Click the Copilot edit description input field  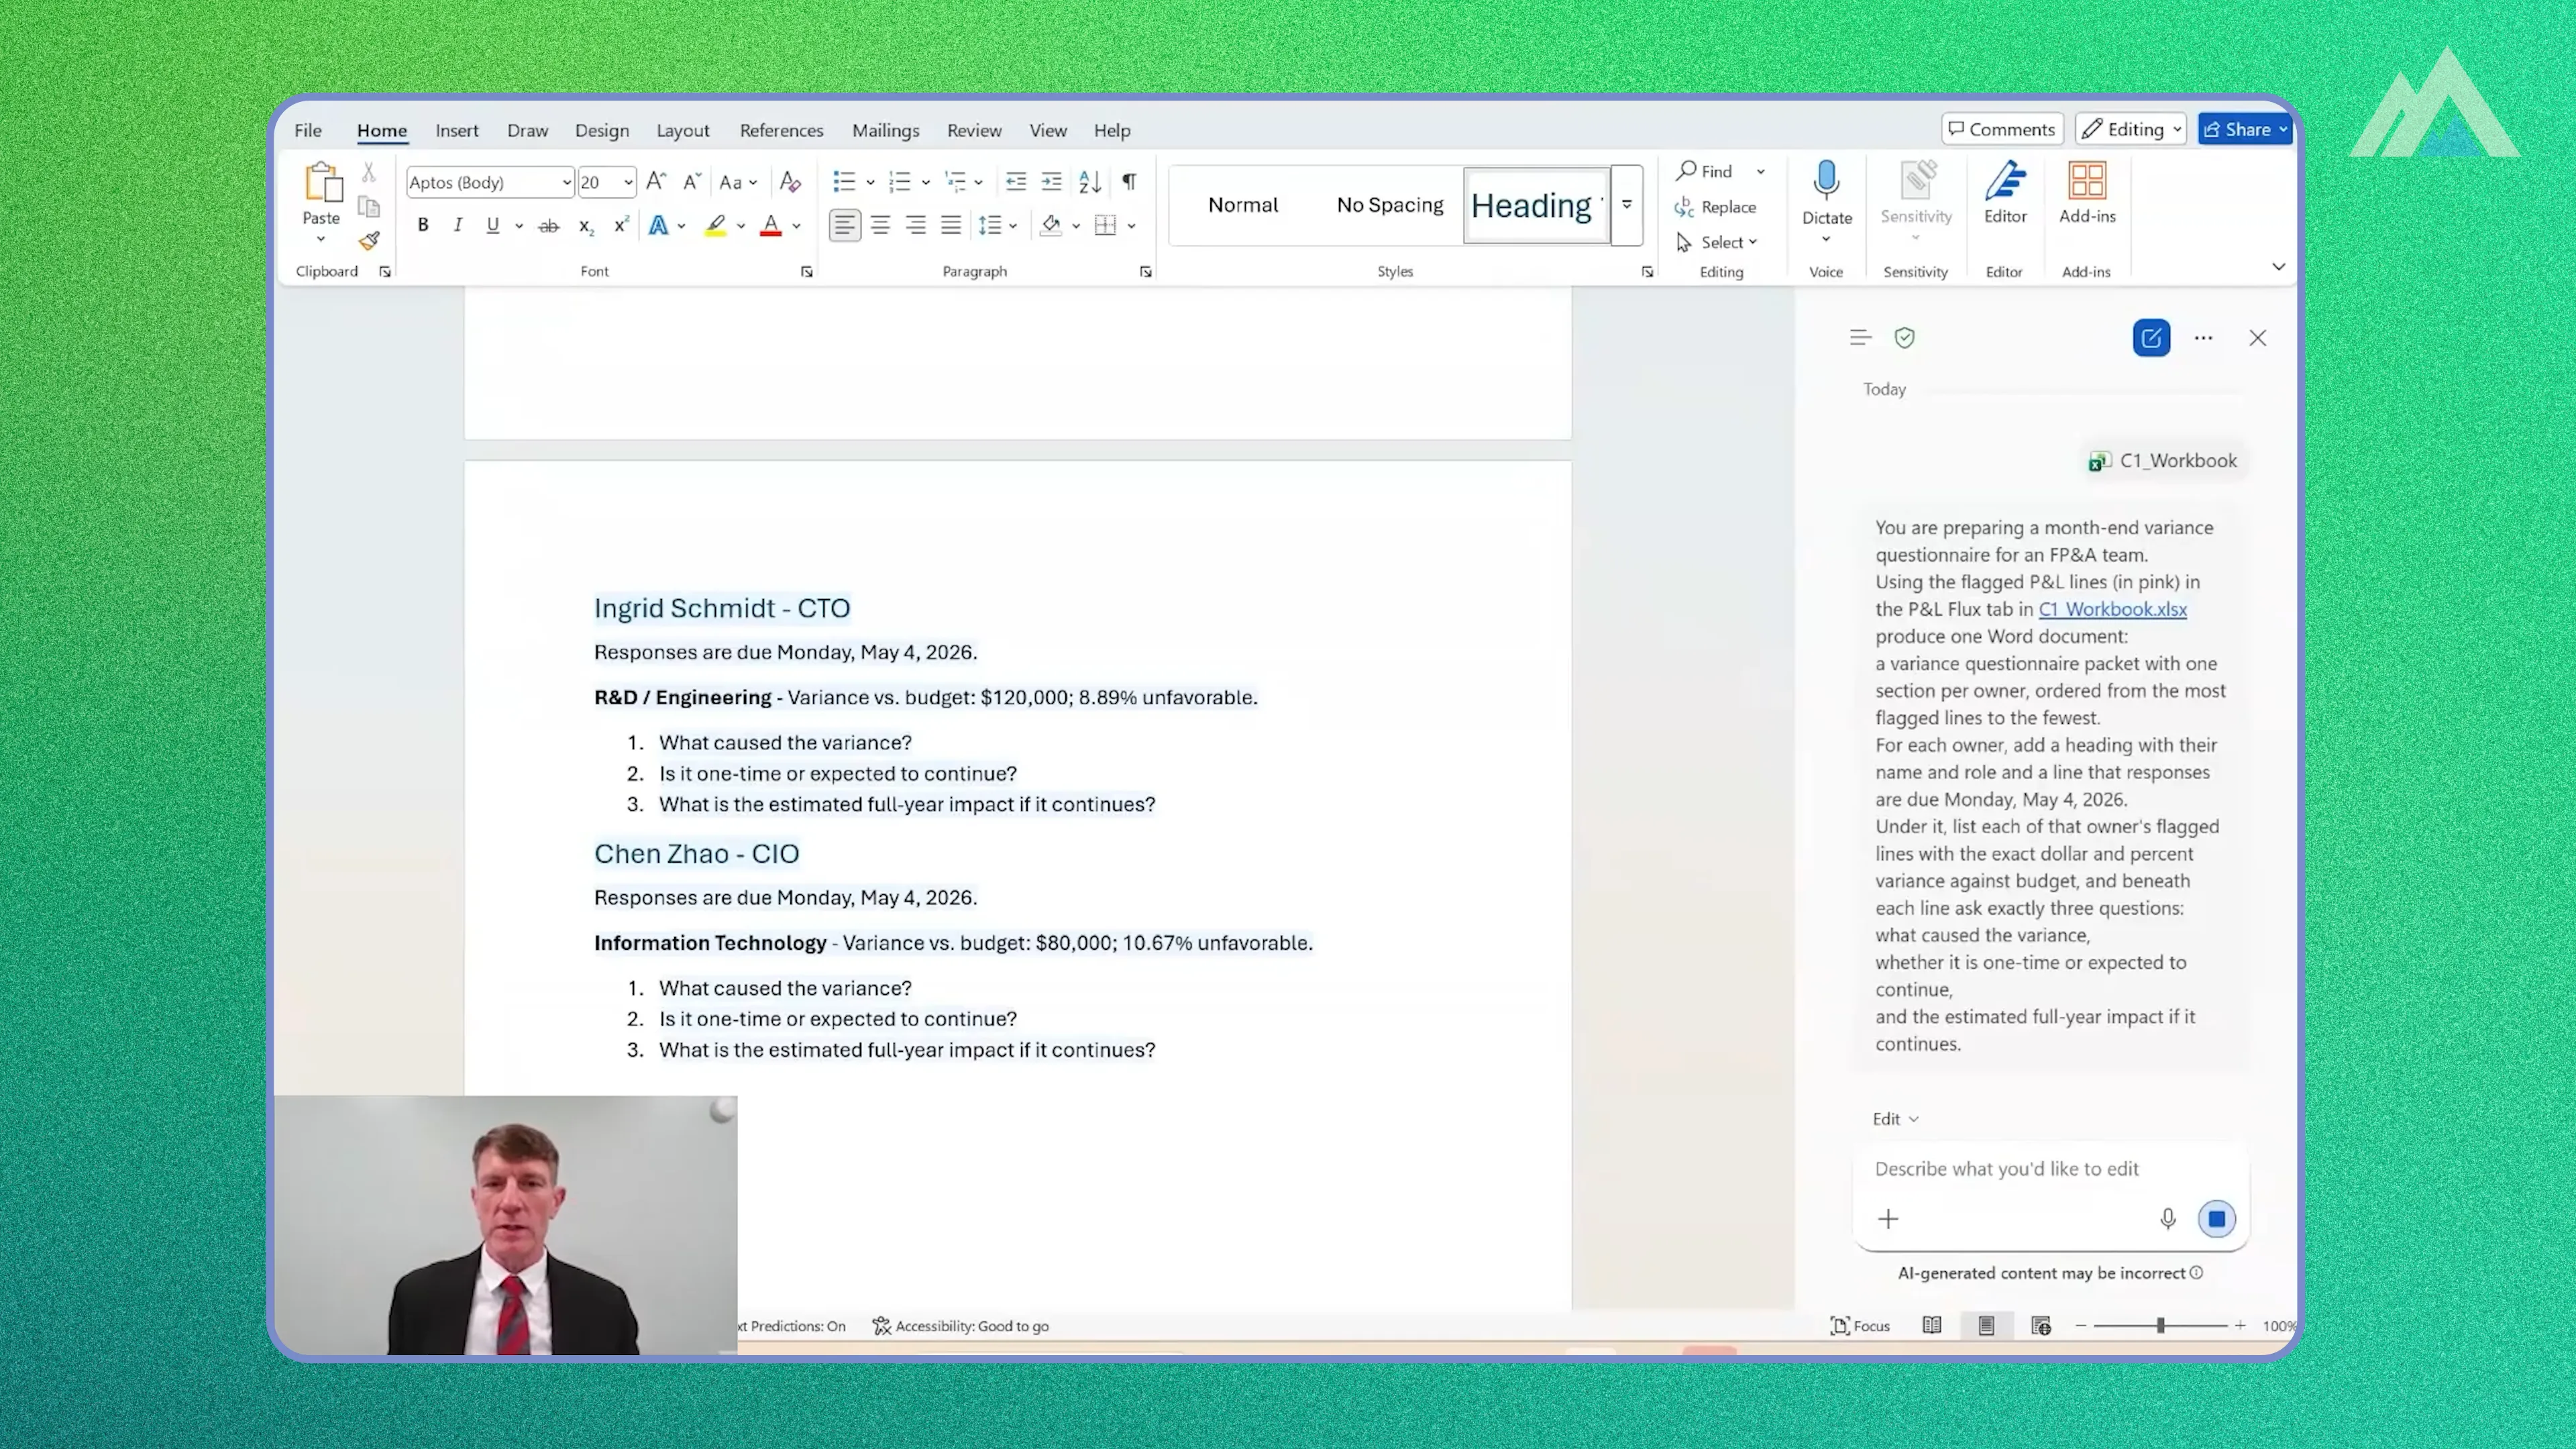2051,1169
